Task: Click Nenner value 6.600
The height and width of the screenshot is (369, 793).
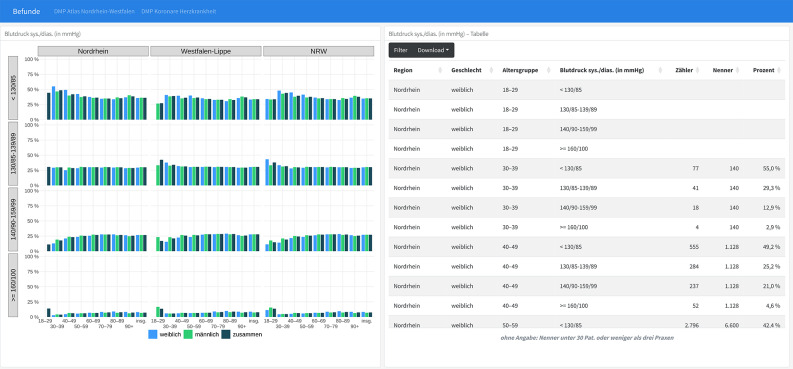Action: click(731, 325)
